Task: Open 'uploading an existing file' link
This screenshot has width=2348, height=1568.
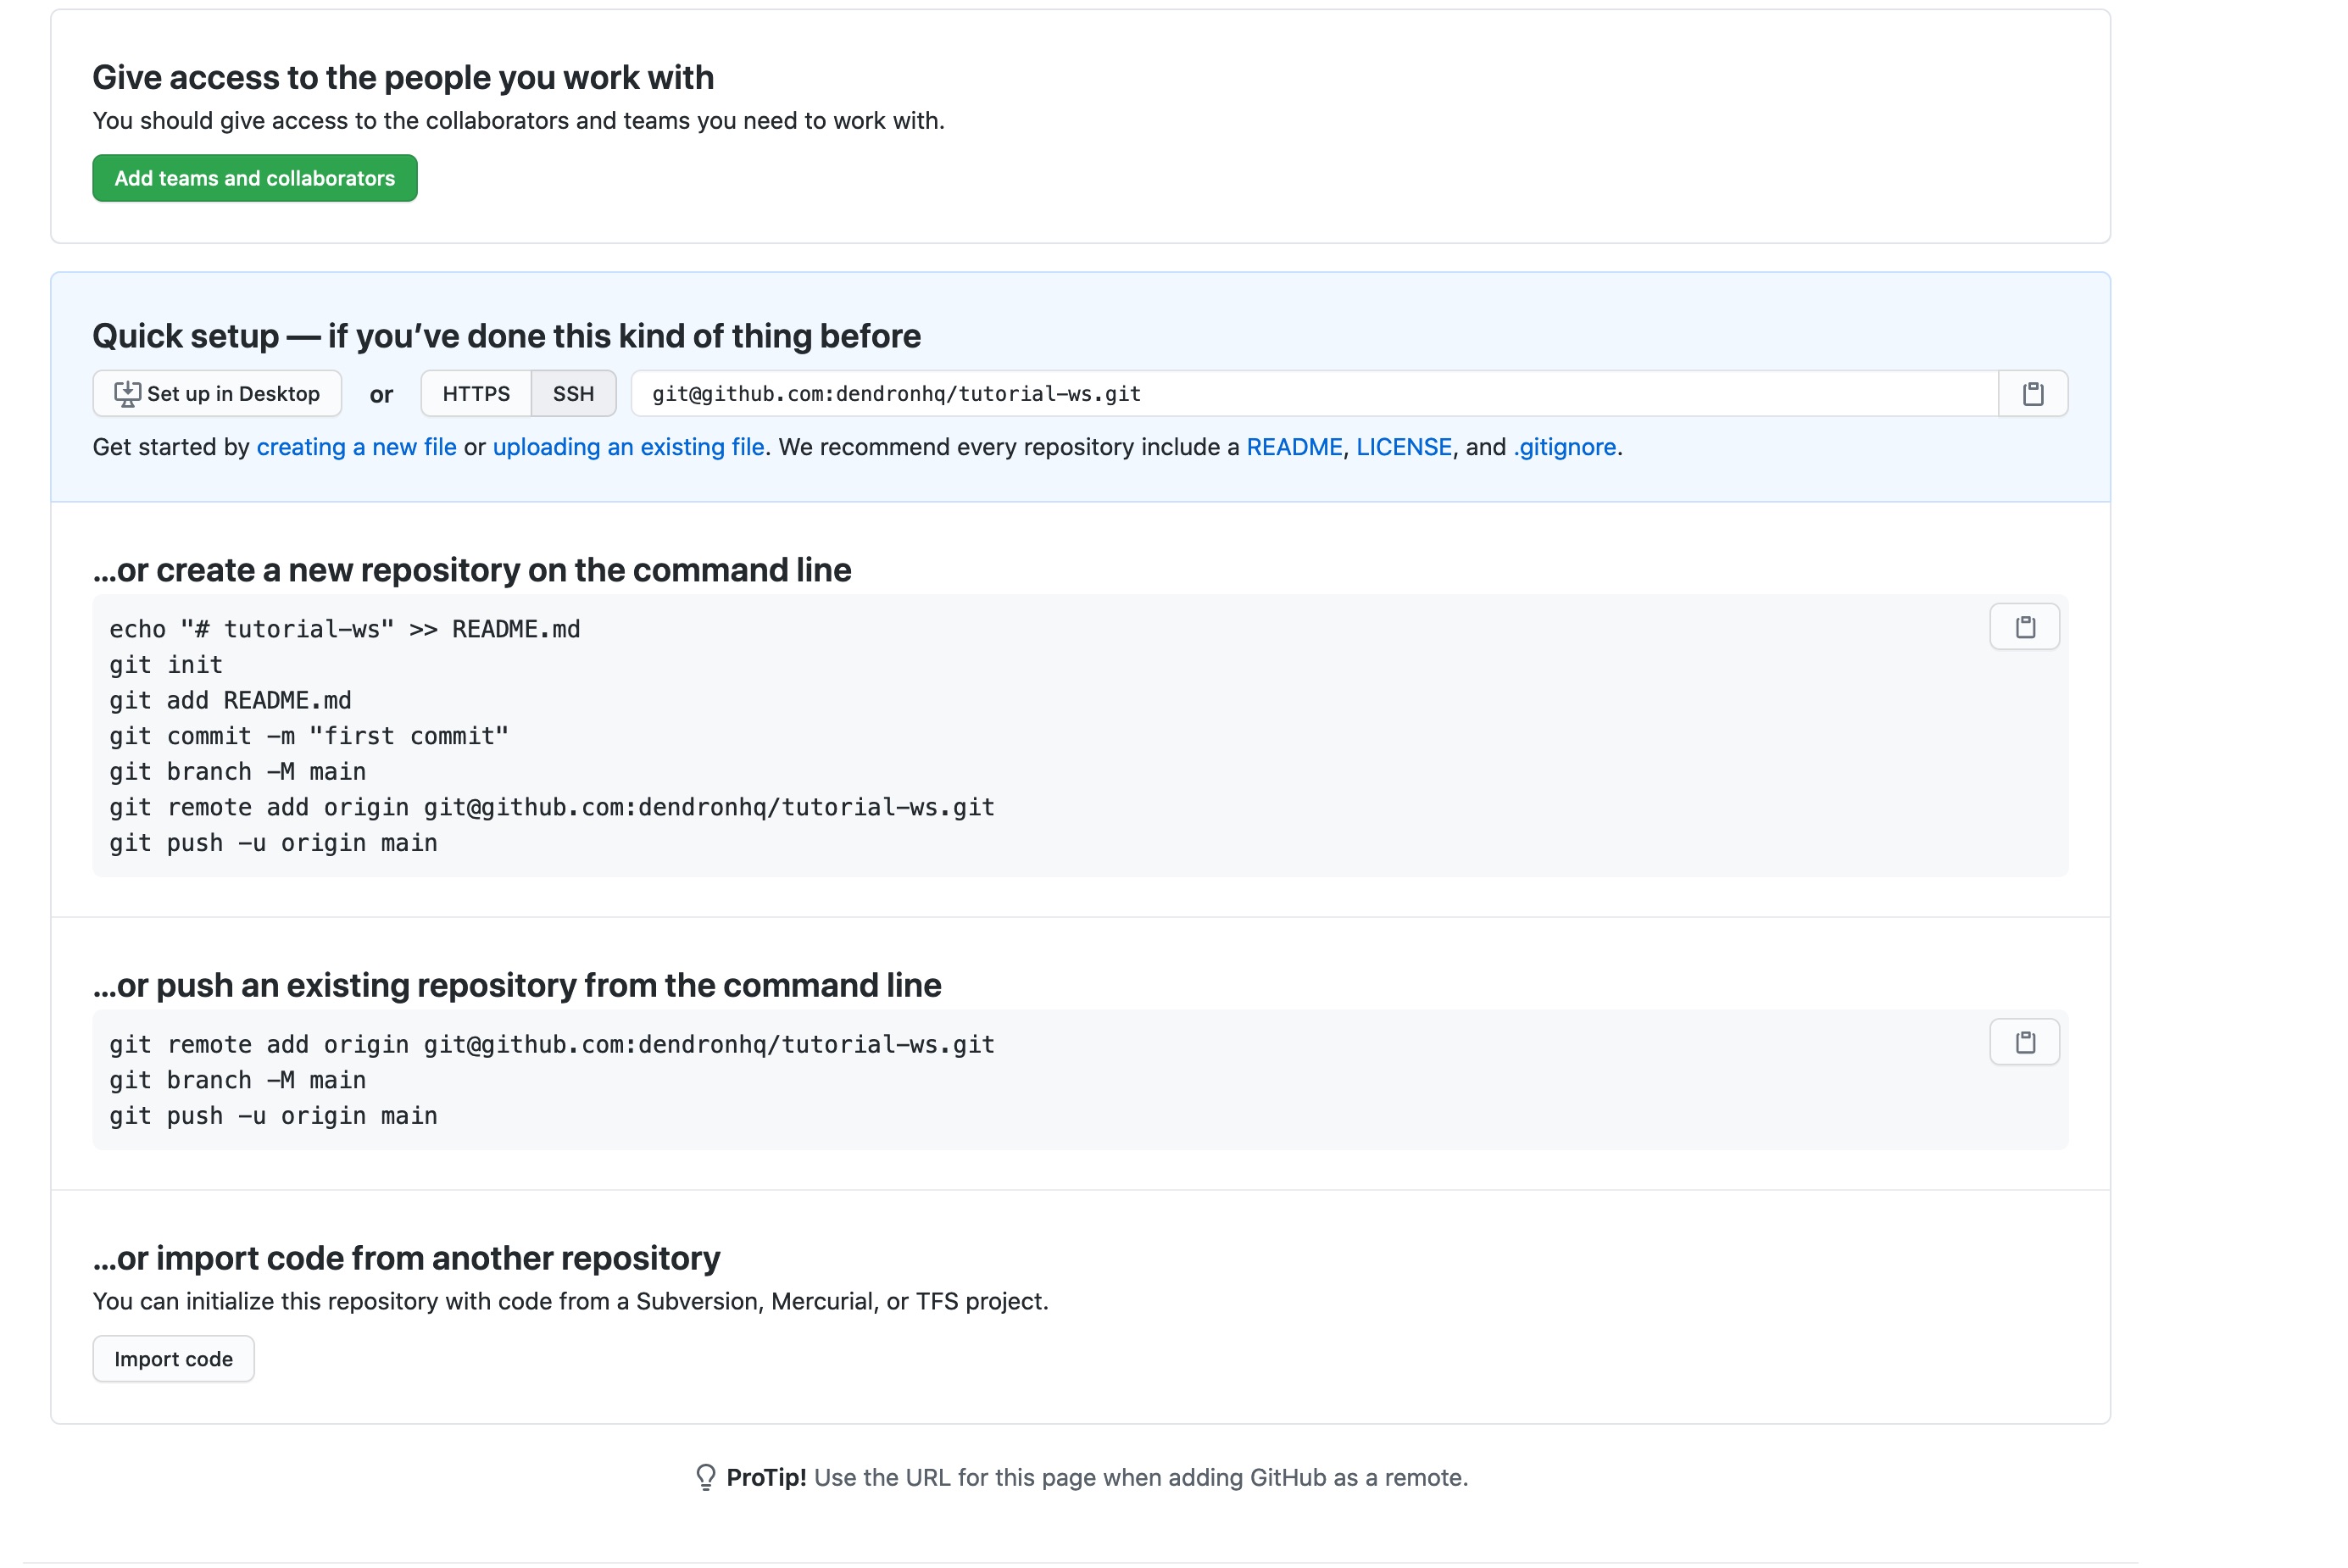Action: click(x=628, y=447)
